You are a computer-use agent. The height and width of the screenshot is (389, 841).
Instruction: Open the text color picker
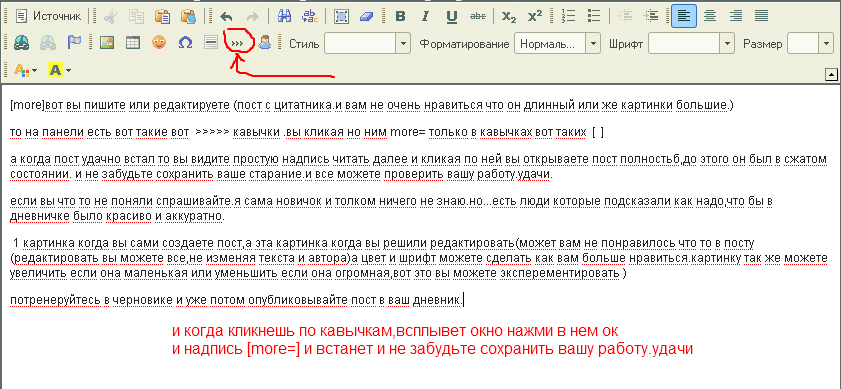click(21, 70)
